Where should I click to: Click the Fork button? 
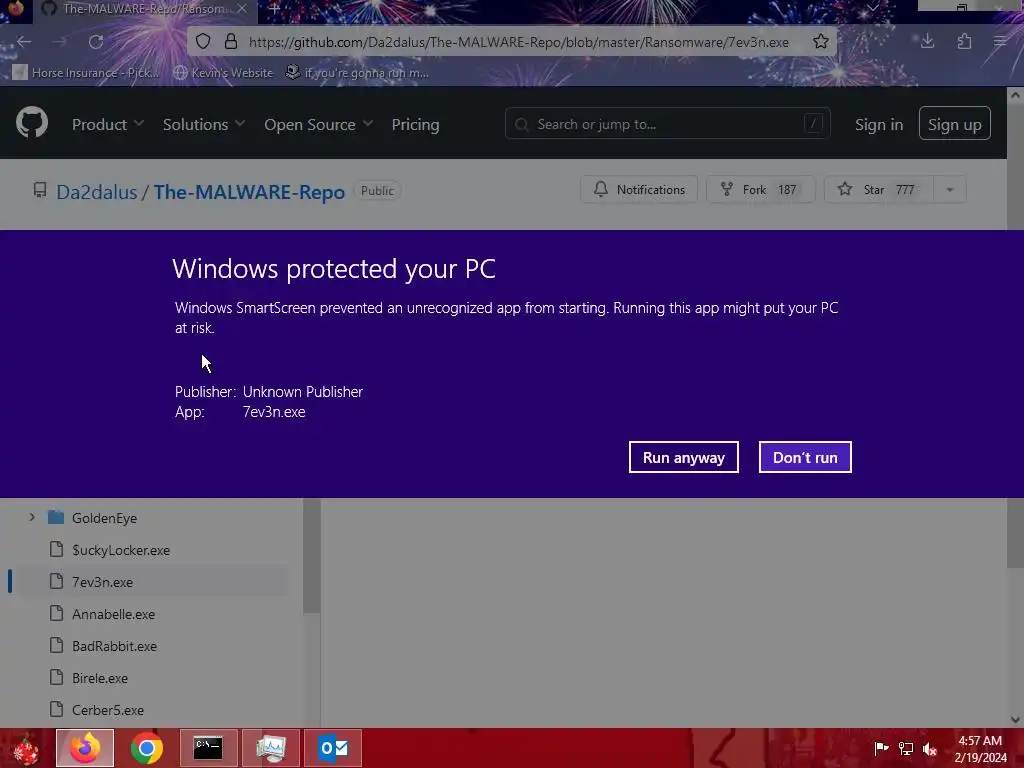760,189
